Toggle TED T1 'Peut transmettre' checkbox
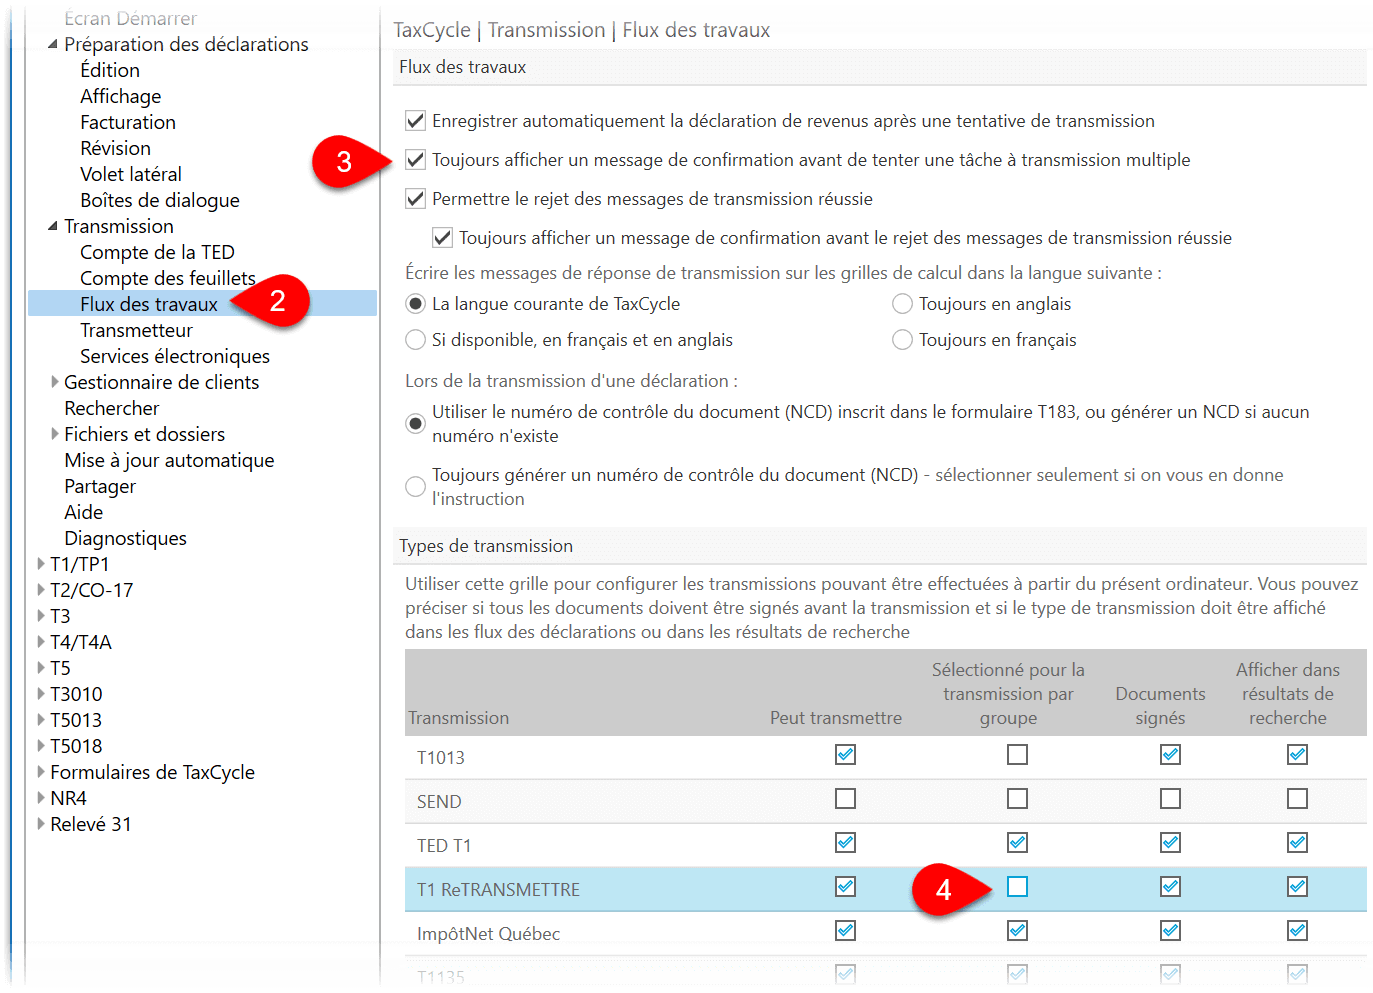This screenshot has height=993, width=1373. [x=845, y=843]
